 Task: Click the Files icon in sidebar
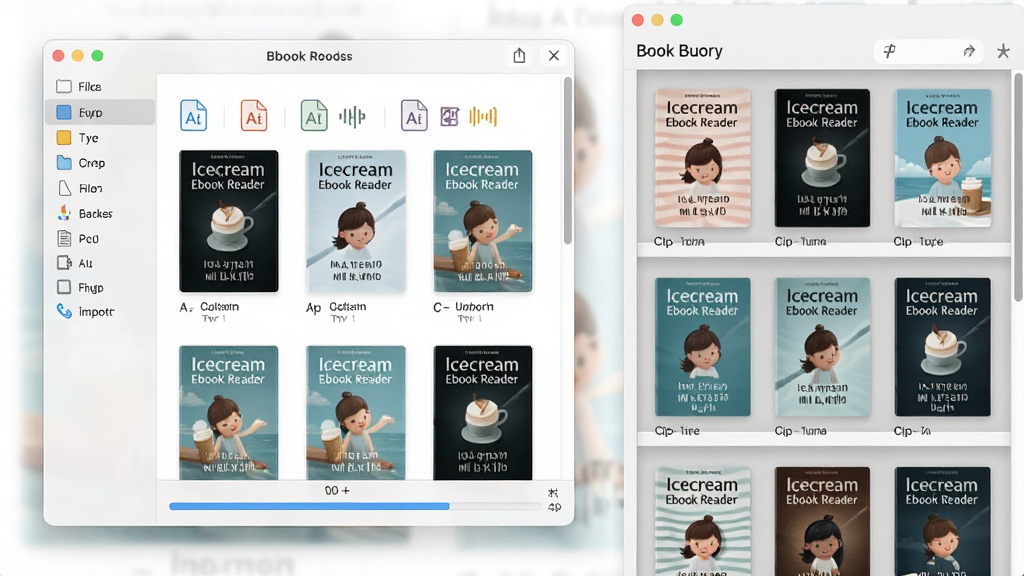(63, 86)
